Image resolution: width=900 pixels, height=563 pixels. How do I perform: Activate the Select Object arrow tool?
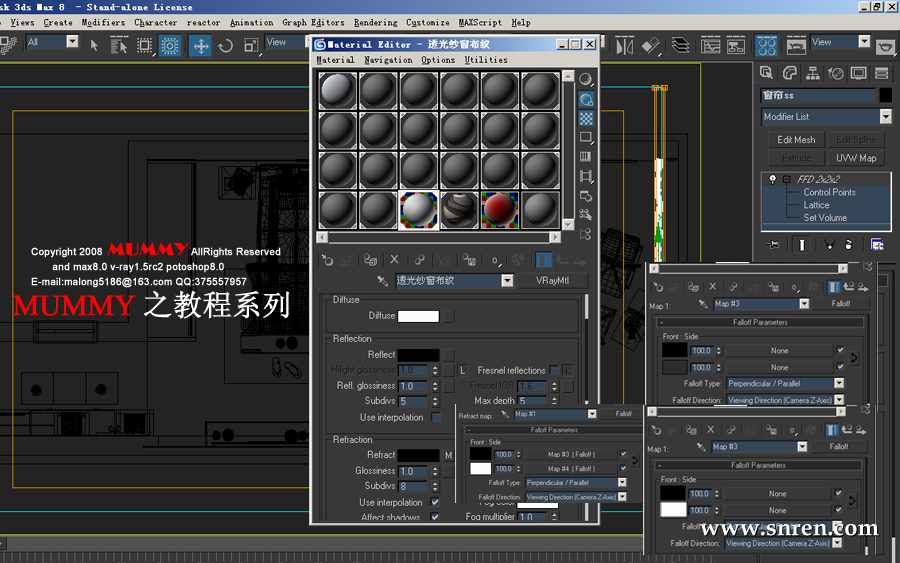(x=94, y=45)
